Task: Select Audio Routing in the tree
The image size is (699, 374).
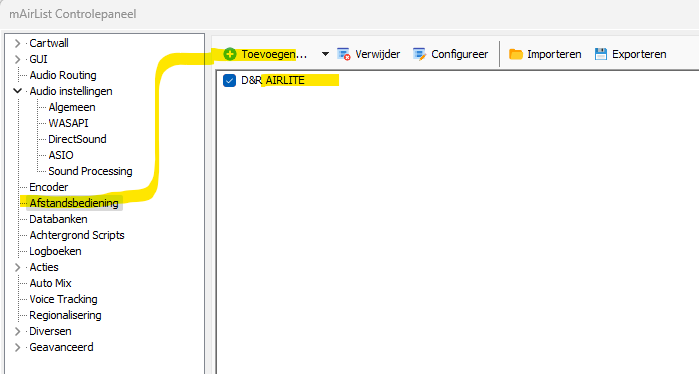Action: tap(63, 75)
